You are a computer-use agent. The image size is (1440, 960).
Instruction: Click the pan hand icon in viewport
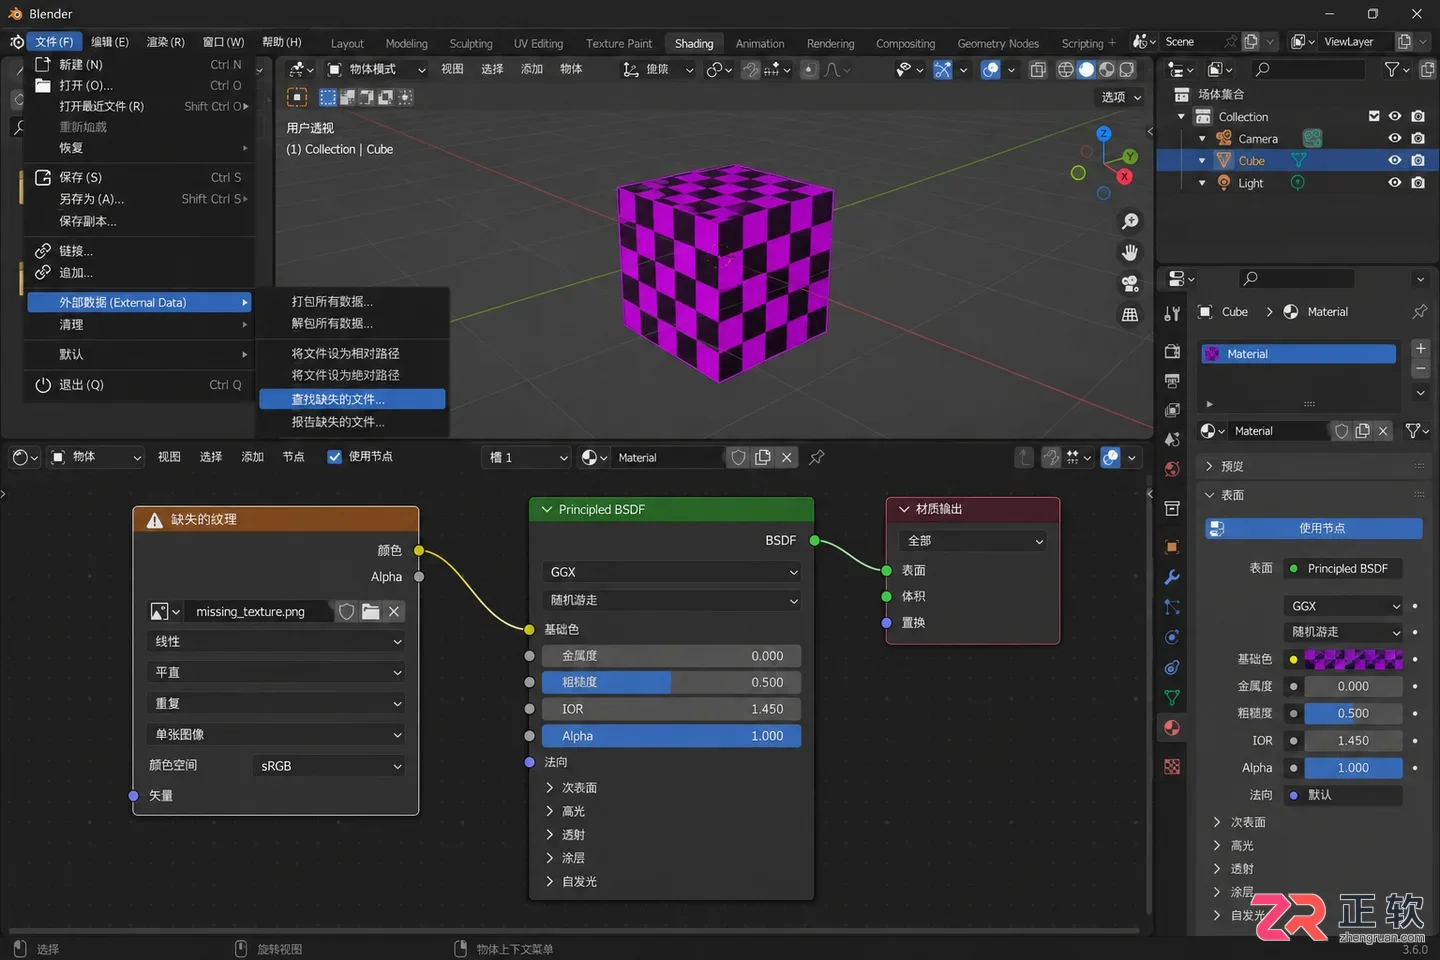(1130, 252)
